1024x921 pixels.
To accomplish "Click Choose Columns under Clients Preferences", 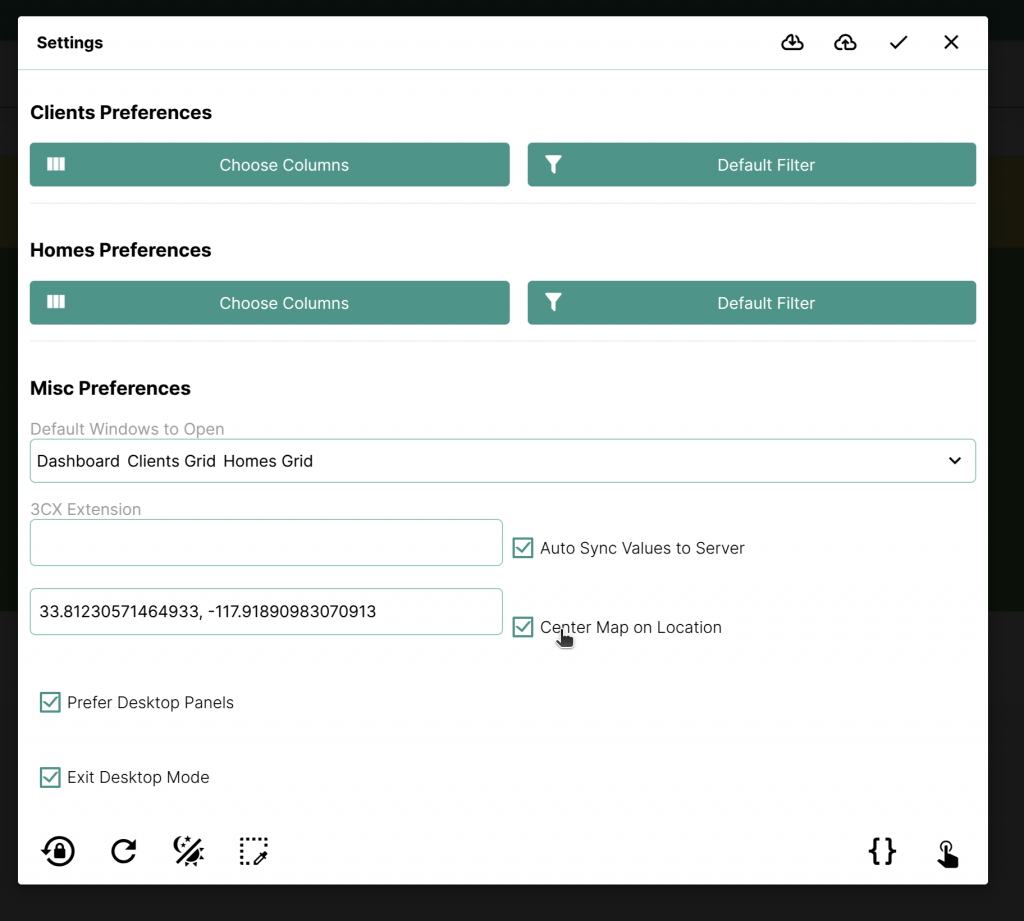I will pos(269,165).
